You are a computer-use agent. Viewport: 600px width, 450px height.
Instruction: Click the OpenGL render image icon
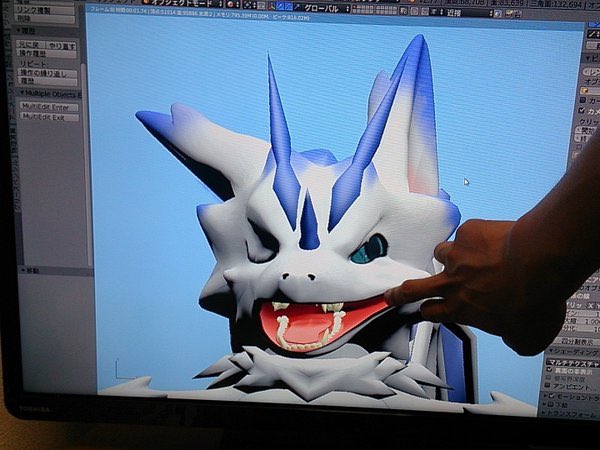509,14
